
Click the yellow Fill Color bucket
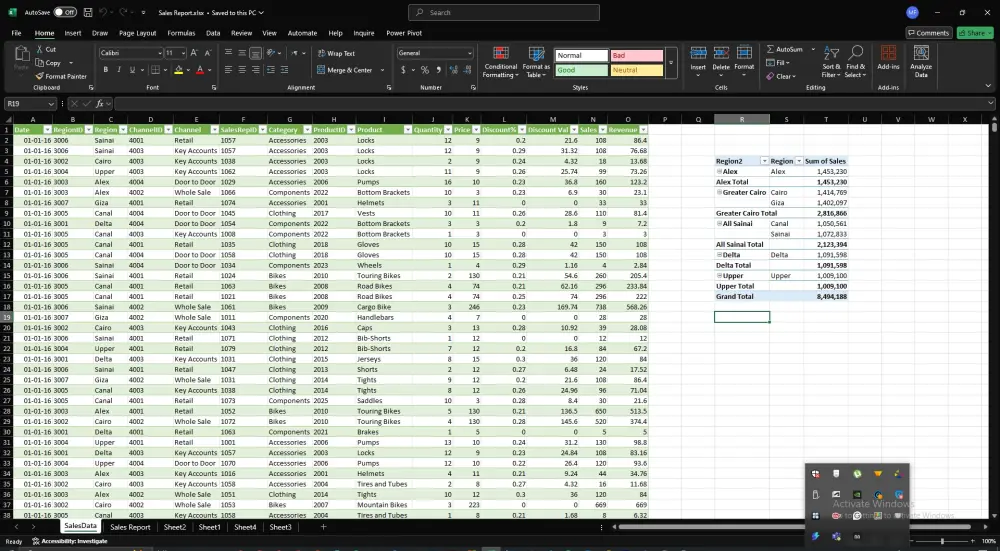179,70
